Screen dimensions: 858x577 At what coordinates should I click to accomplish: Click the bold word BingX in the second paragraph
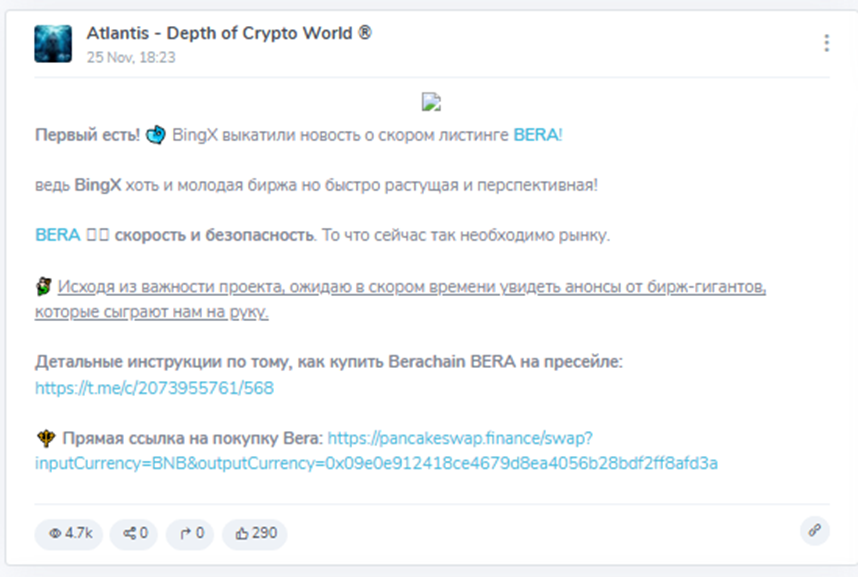coord(97,185)
